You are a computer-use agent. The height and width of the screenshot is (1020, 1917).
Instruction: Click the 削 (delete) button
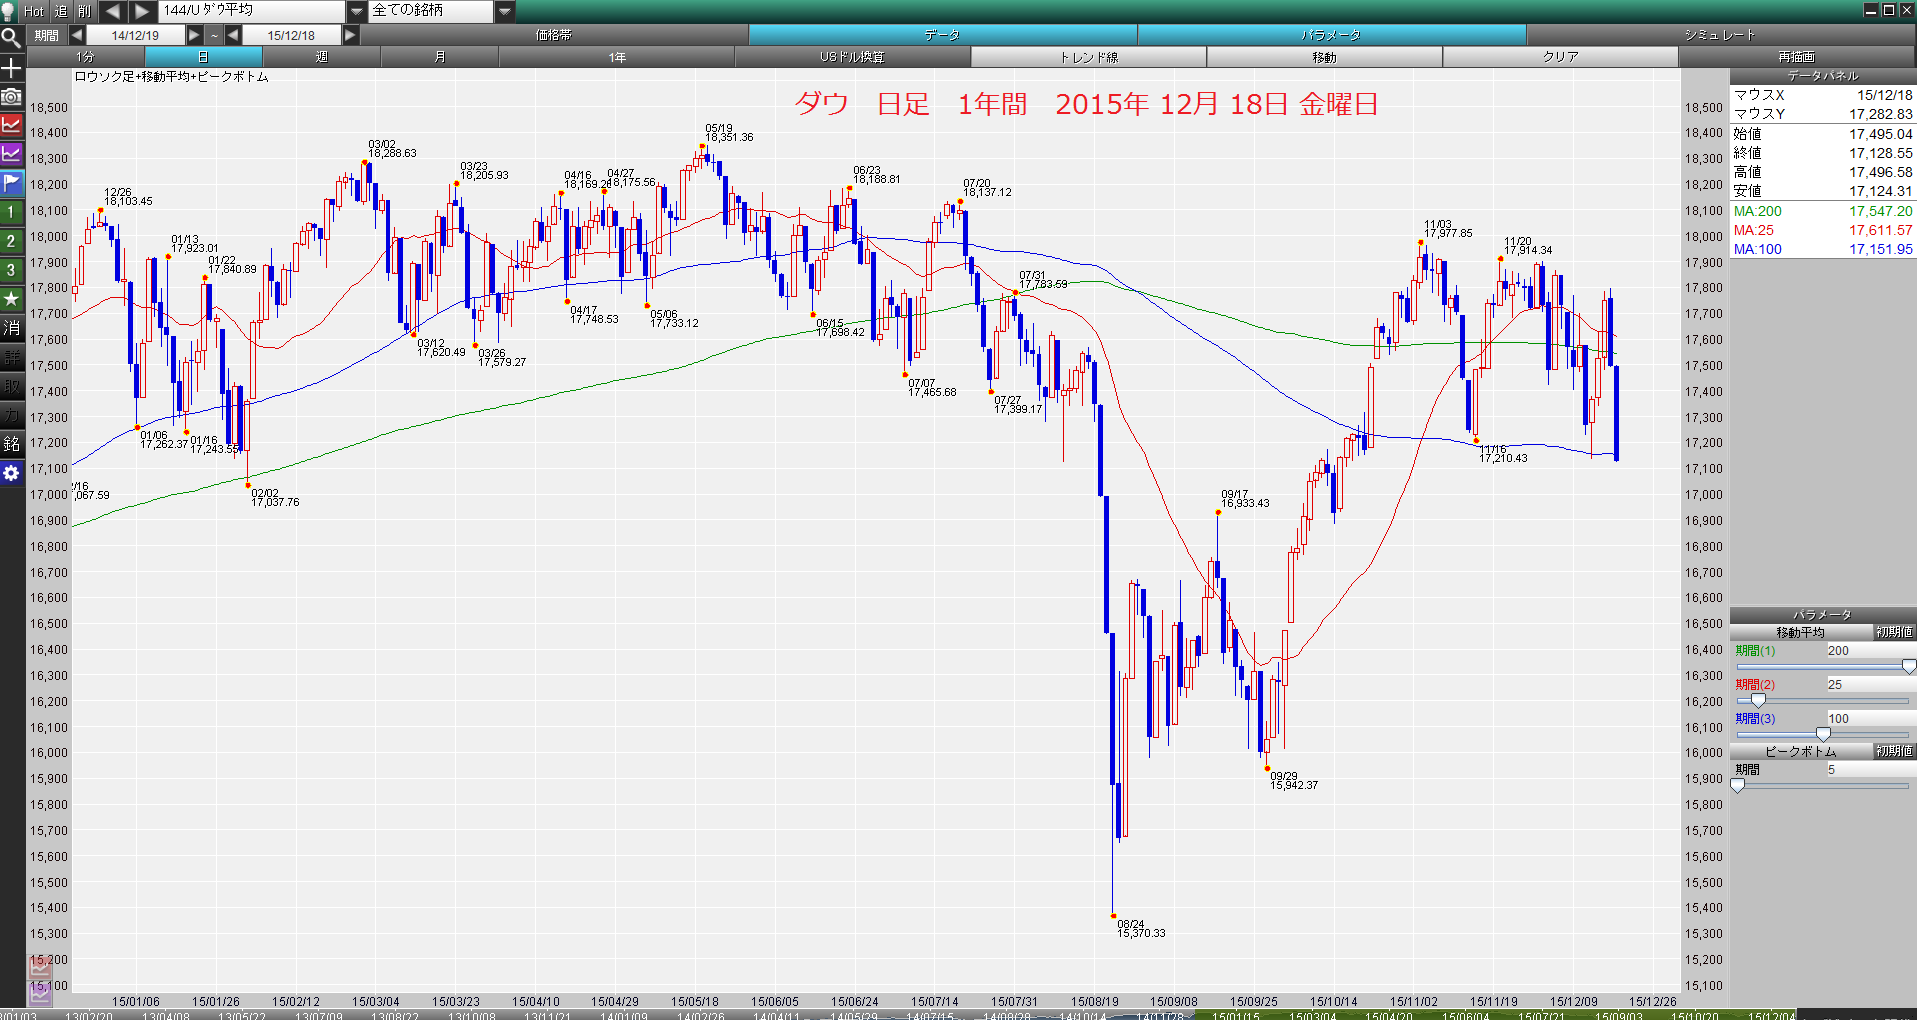tap(84, 11)
